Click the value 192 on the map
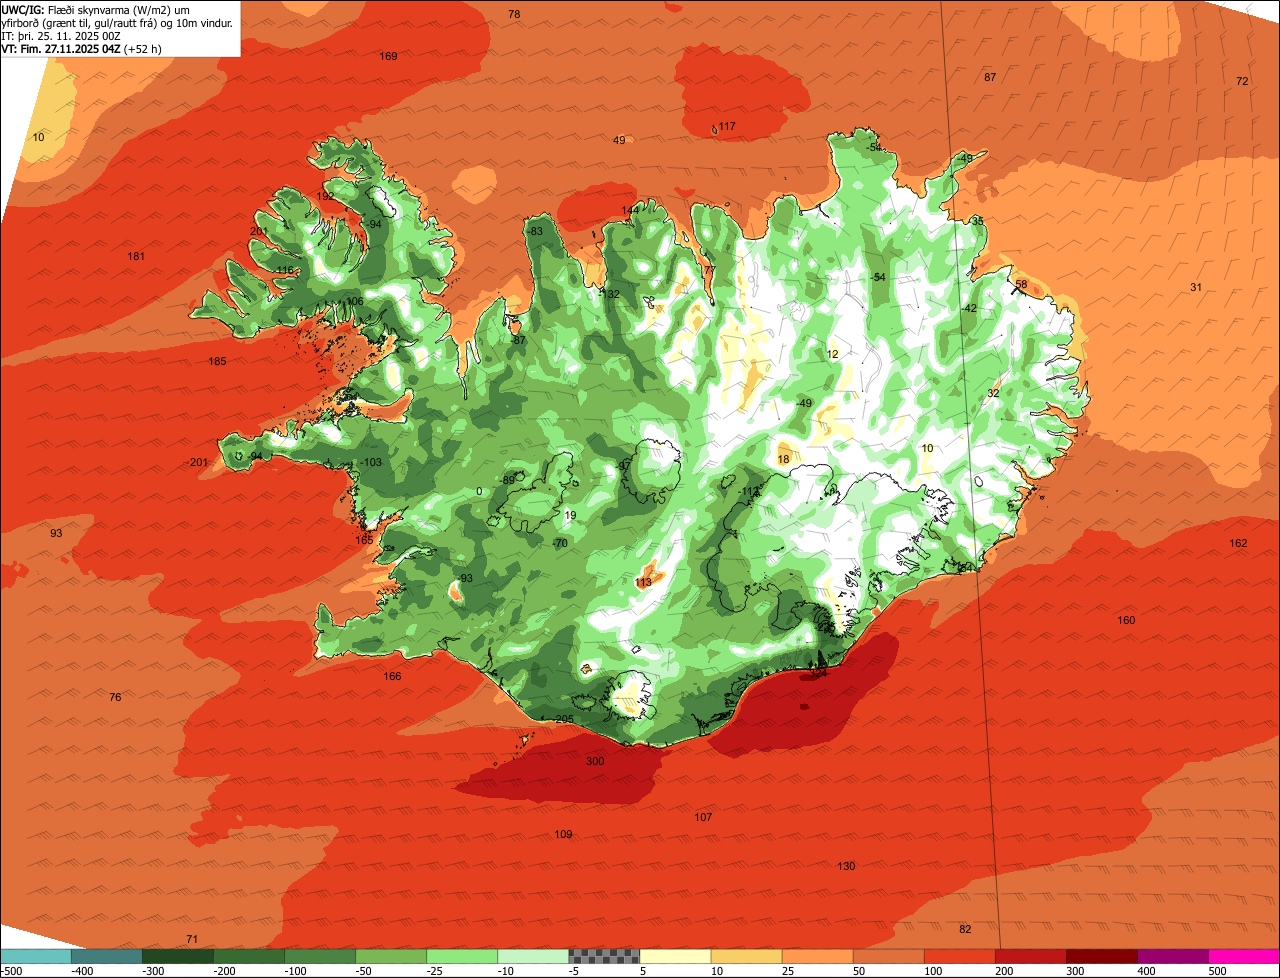The height and width of the screenshot is (978, 1280). coord(326,197)
